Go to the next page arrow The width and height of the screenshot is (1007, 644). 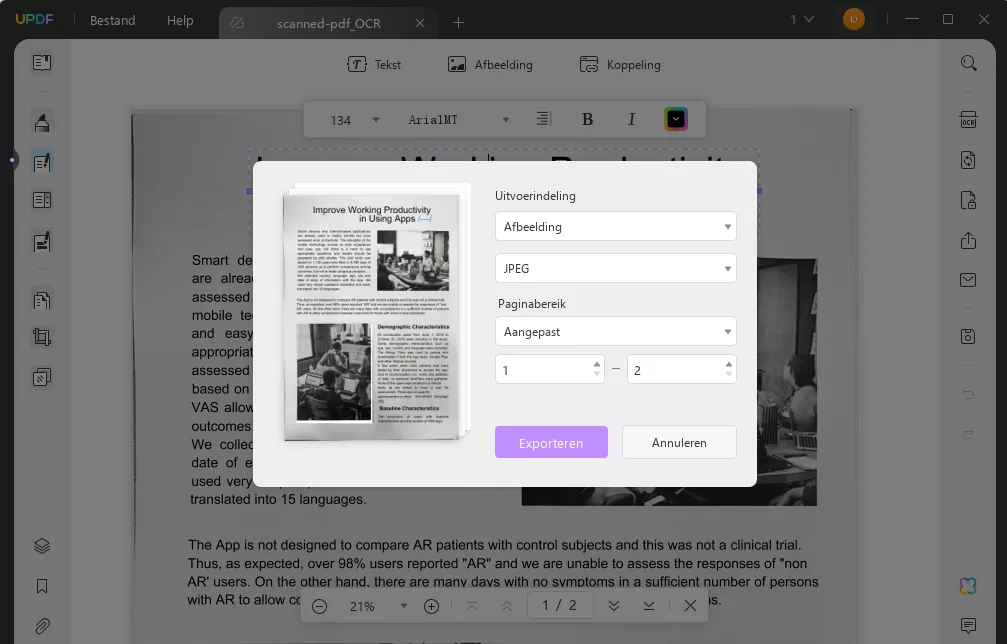coord(614,606)
